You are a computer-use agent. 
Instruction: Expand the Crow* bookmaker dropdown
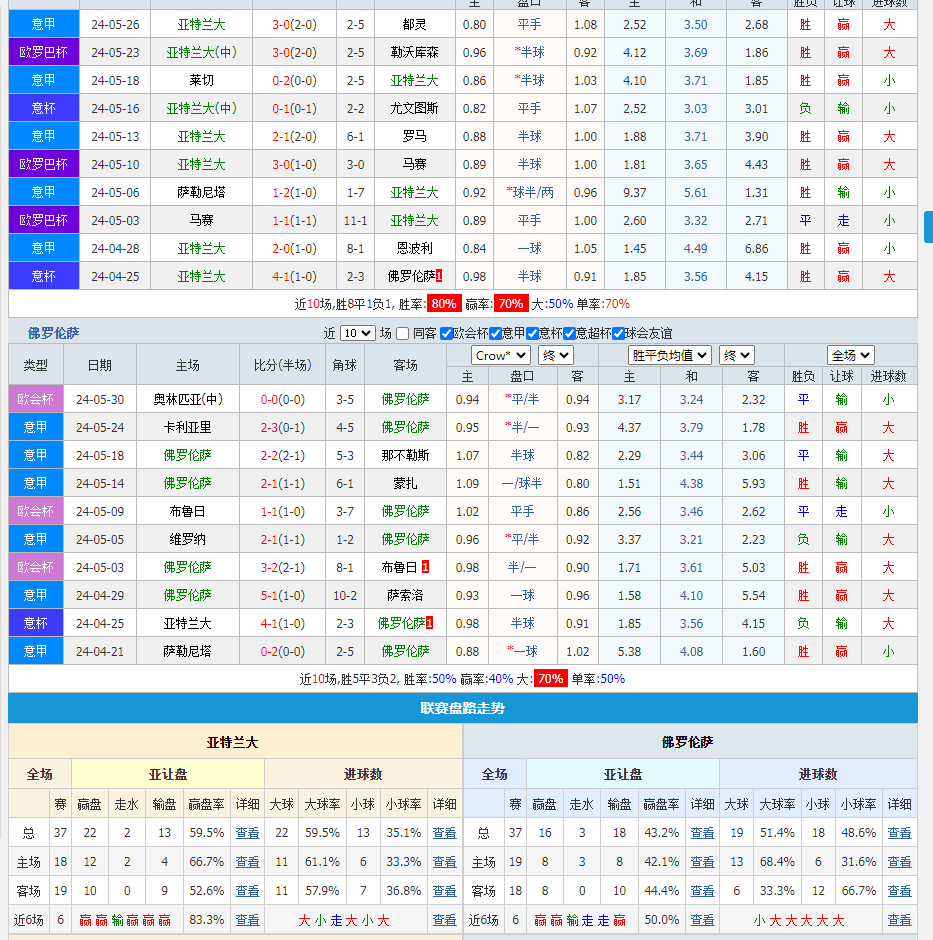500,355
